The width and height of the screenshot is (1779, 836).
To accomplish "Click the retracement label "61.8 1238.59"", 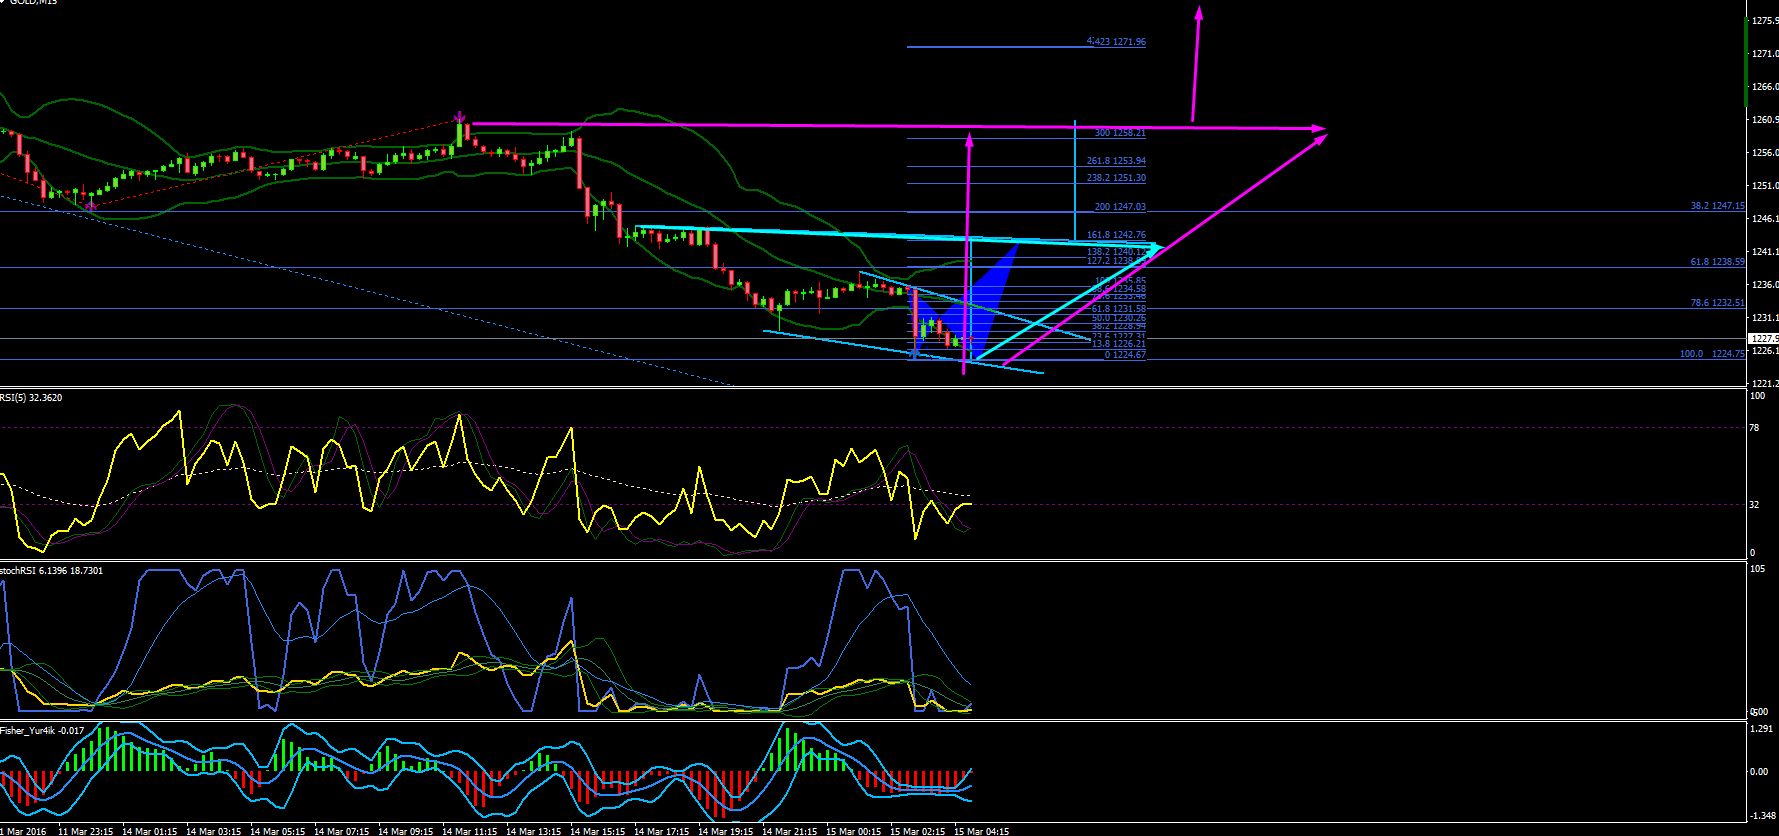I will (1717, 262).
